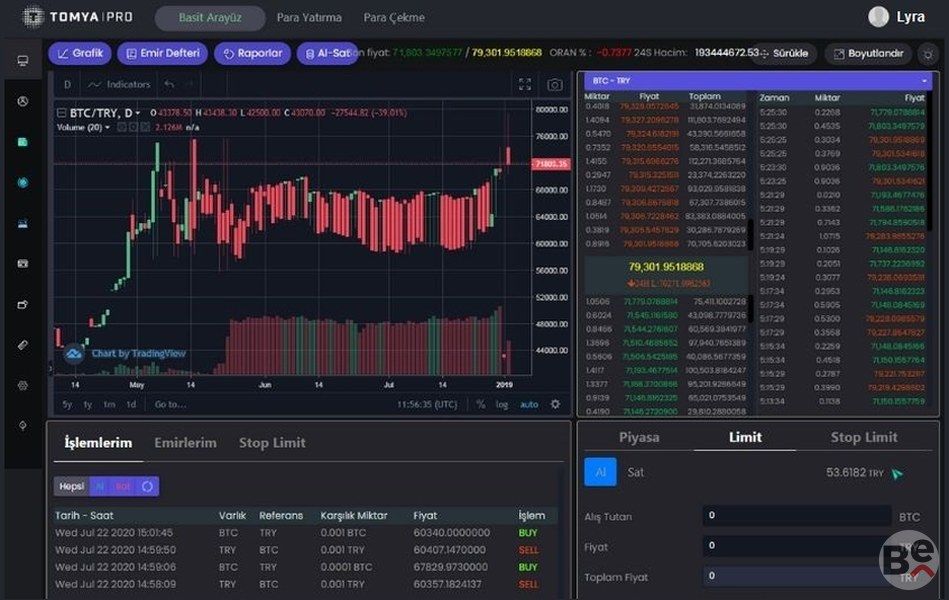Toggle auto scale on the chart
This screenshot has height=600, width=949.
[529, 404]
